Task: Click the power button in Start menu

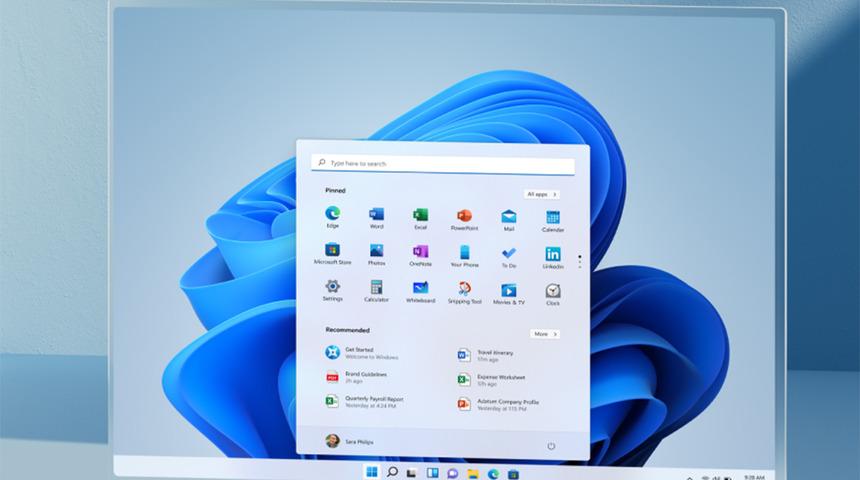Action: (551, 446)
